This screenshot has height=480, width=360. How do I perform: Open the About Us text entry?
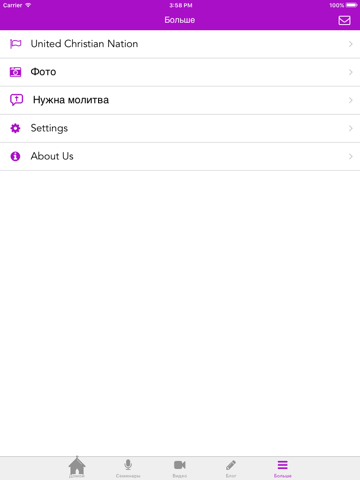click(52, 156)
